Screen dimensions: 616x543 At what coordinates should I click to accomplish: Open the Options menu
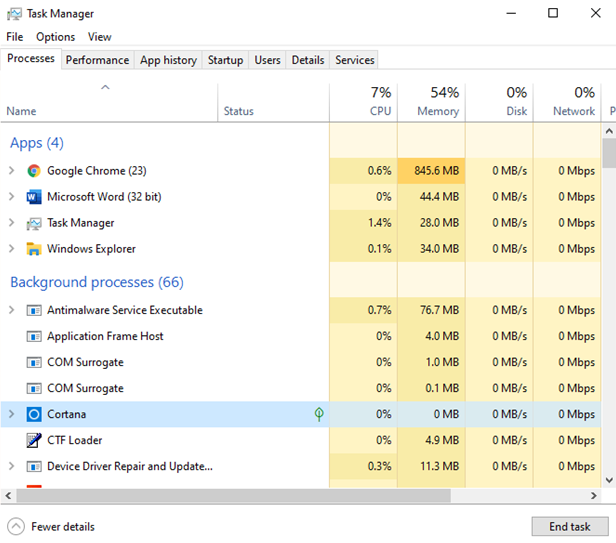coord(55,37)
